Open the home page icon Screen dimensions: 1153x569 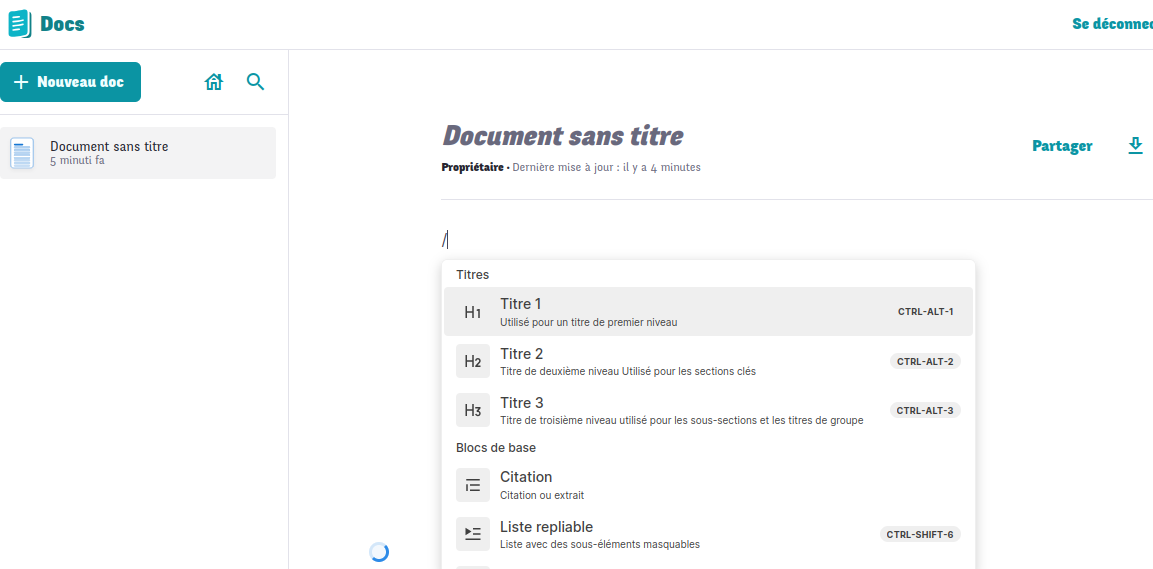click(x=214, y=82)
